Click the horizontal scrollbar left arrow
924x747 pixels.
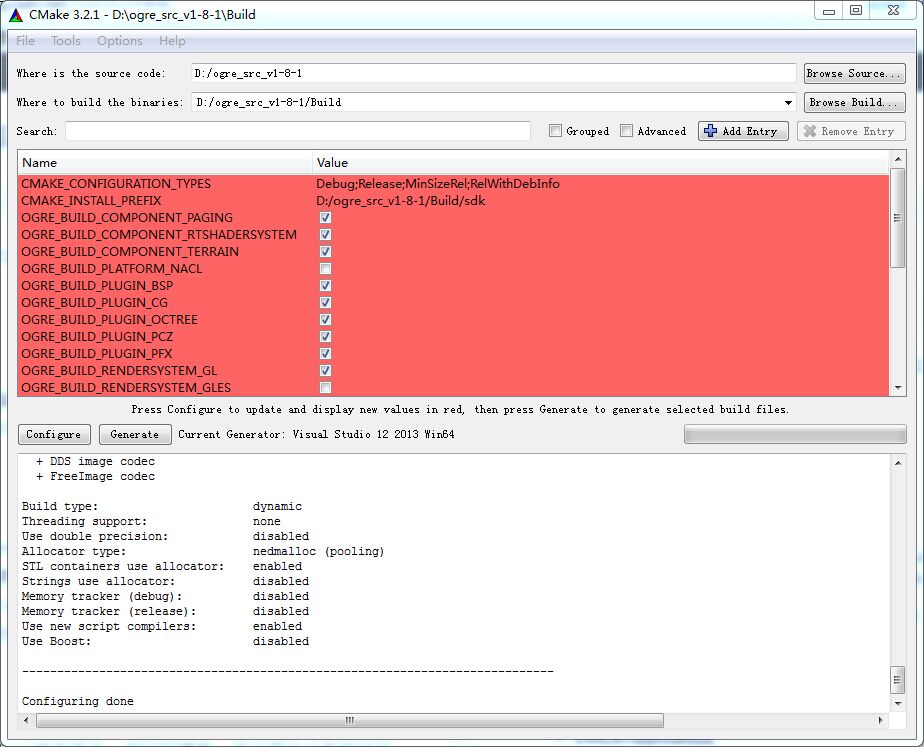click(26, 720)
